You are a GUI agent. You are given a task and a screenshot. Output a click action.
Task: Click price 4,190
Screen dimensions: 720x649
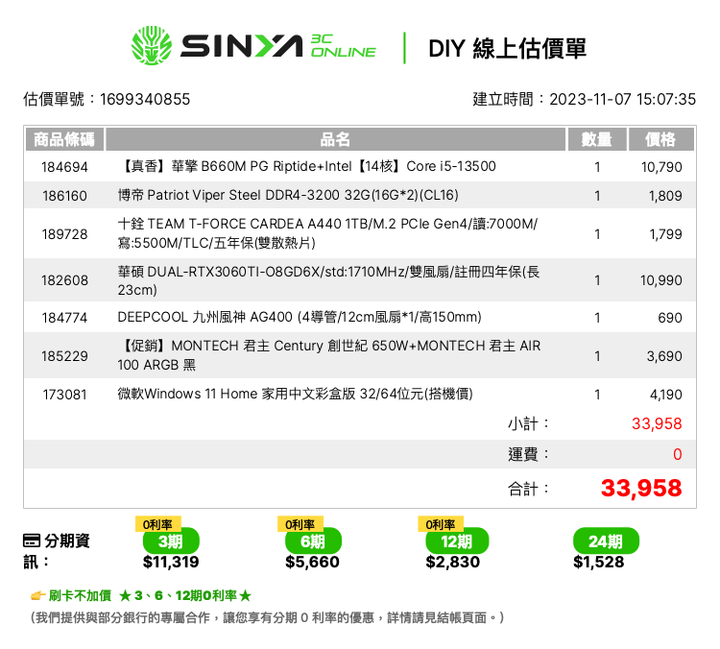click(666, 395)
